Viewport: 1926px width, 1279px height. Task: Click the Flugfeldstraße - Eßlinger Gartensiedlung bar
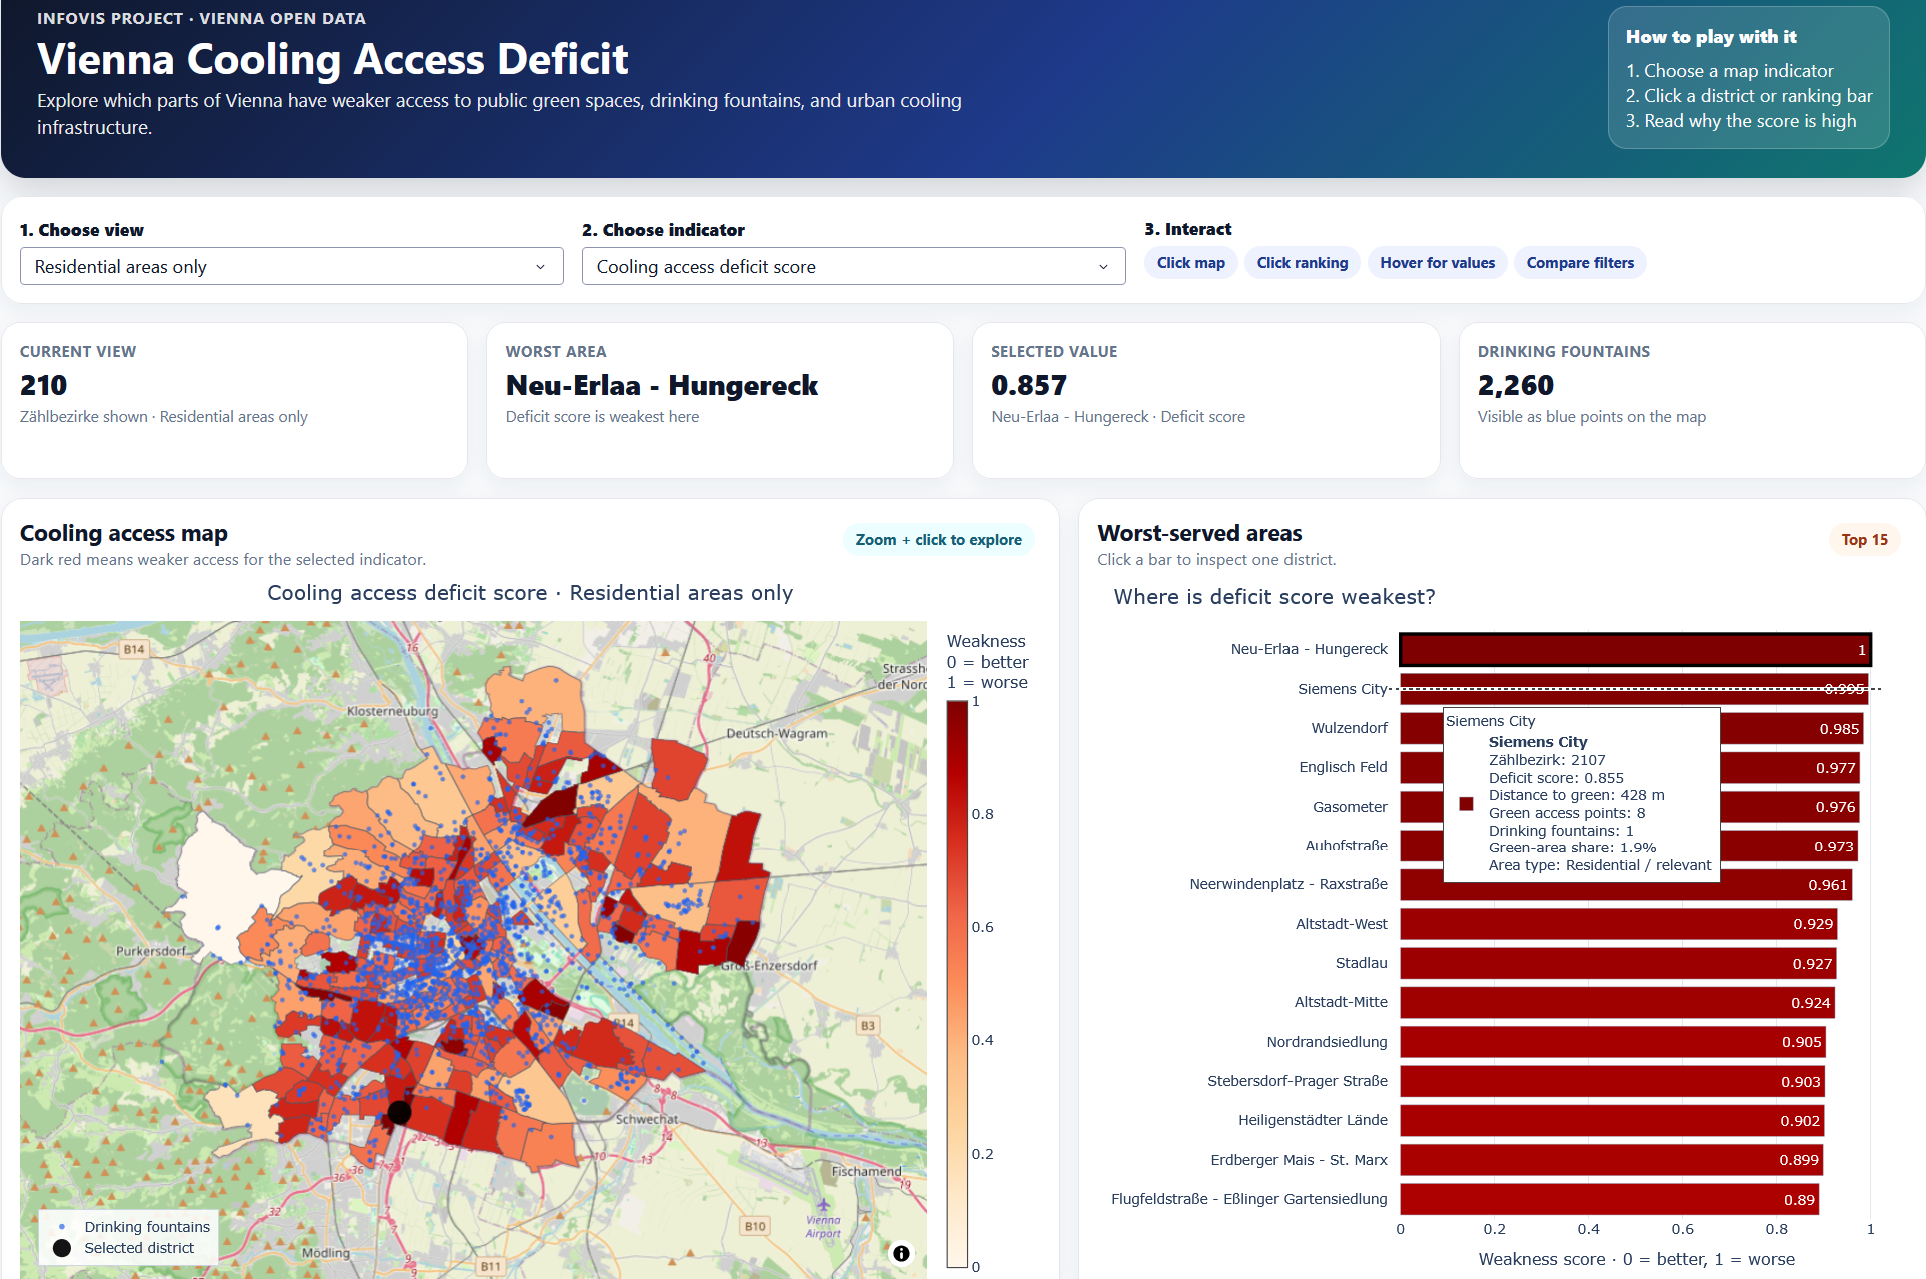[1609, 1199]
